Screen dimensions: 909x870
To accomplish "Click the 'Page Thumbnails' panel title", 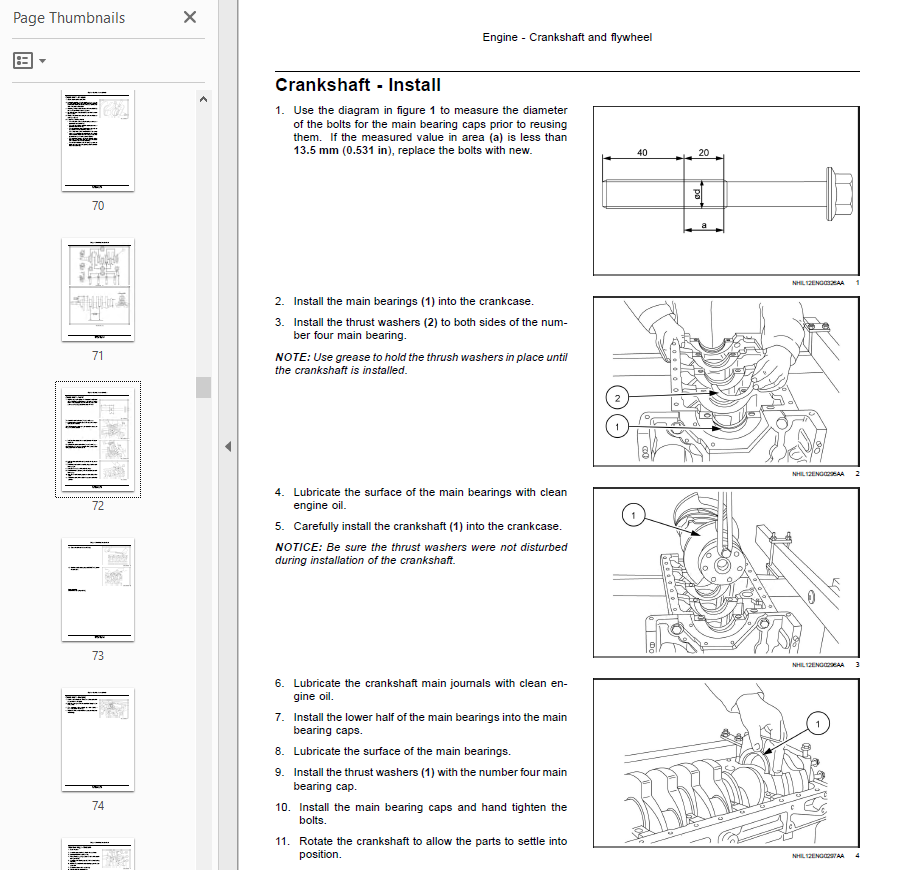I will tap(71, 18).
